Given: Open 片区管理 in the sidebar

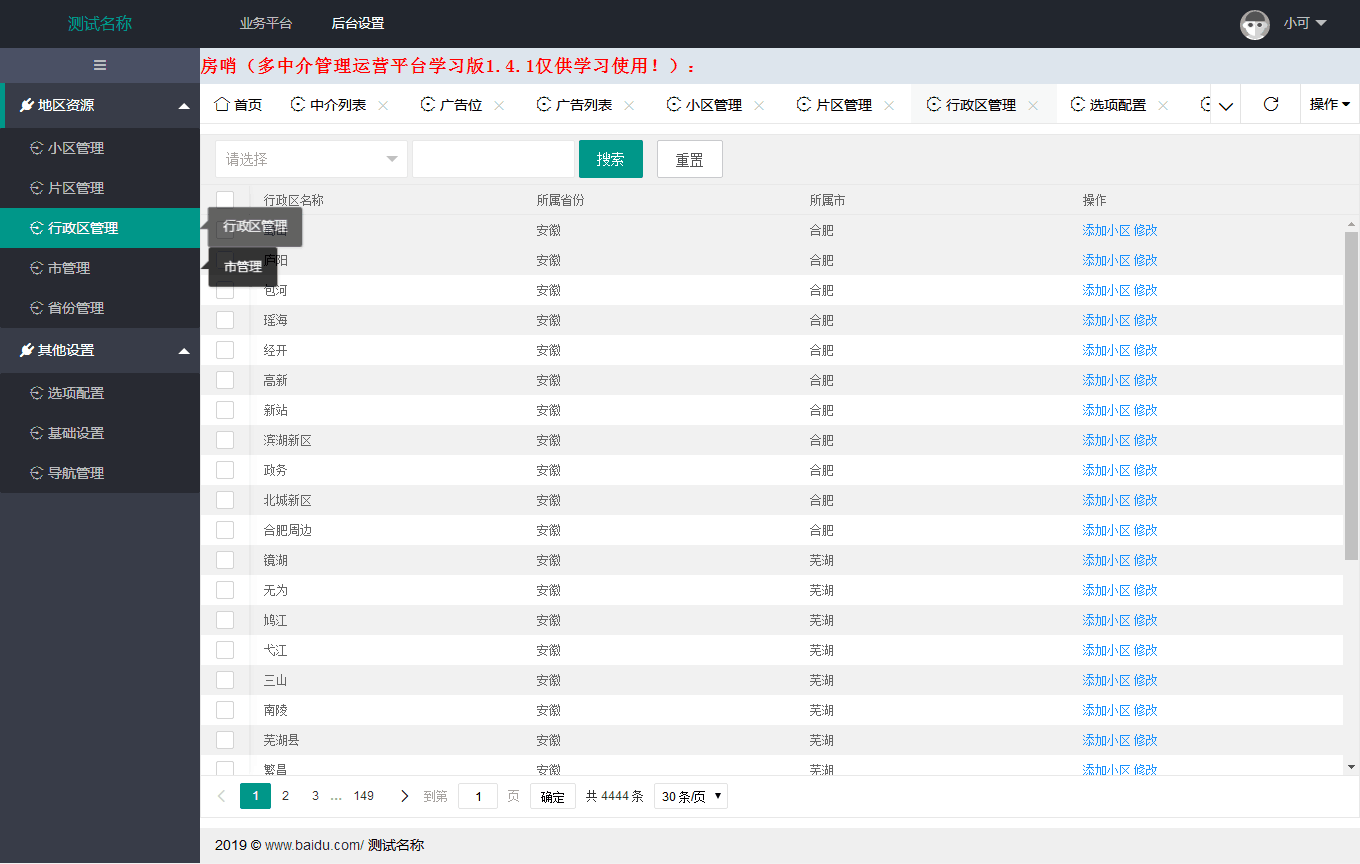Looking at the screenshot, I should 100,188.
